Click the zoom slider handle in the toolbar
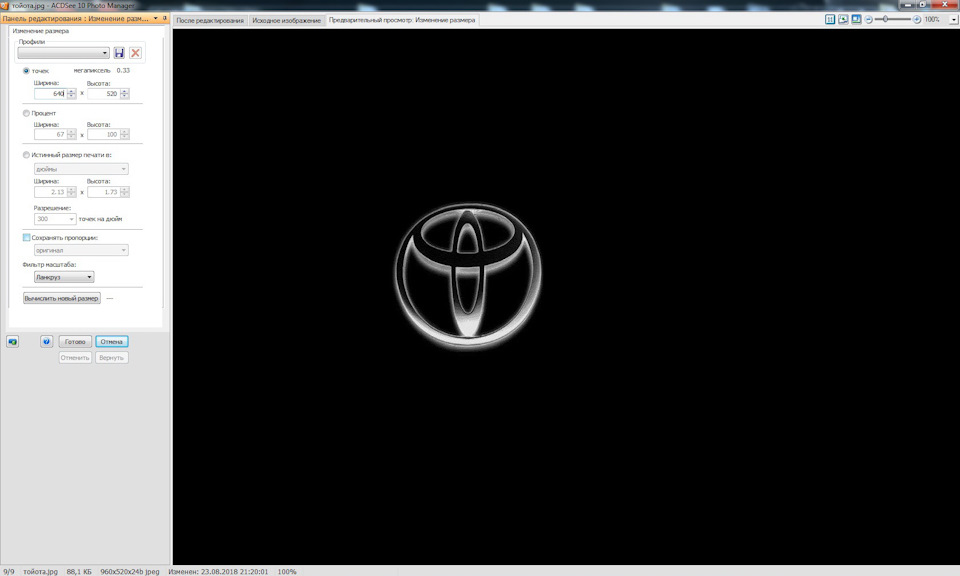 click(885, 20)
